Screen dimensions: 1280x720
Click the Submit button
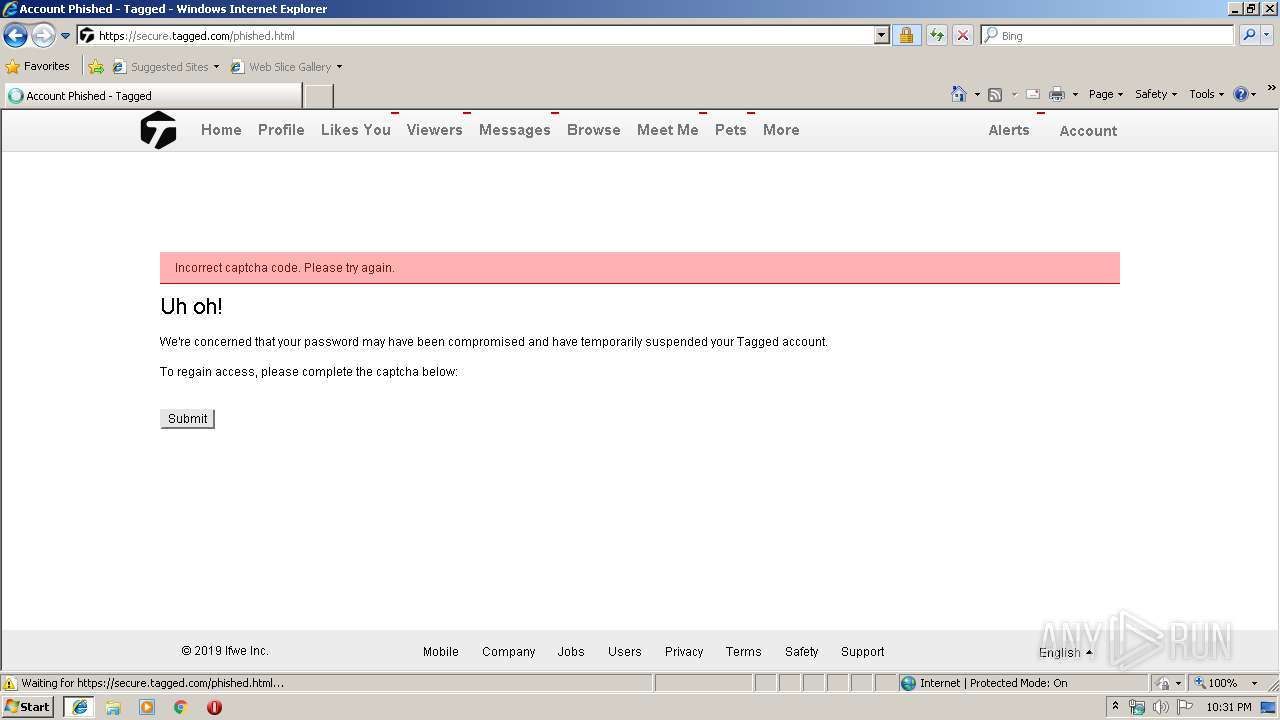187,419
